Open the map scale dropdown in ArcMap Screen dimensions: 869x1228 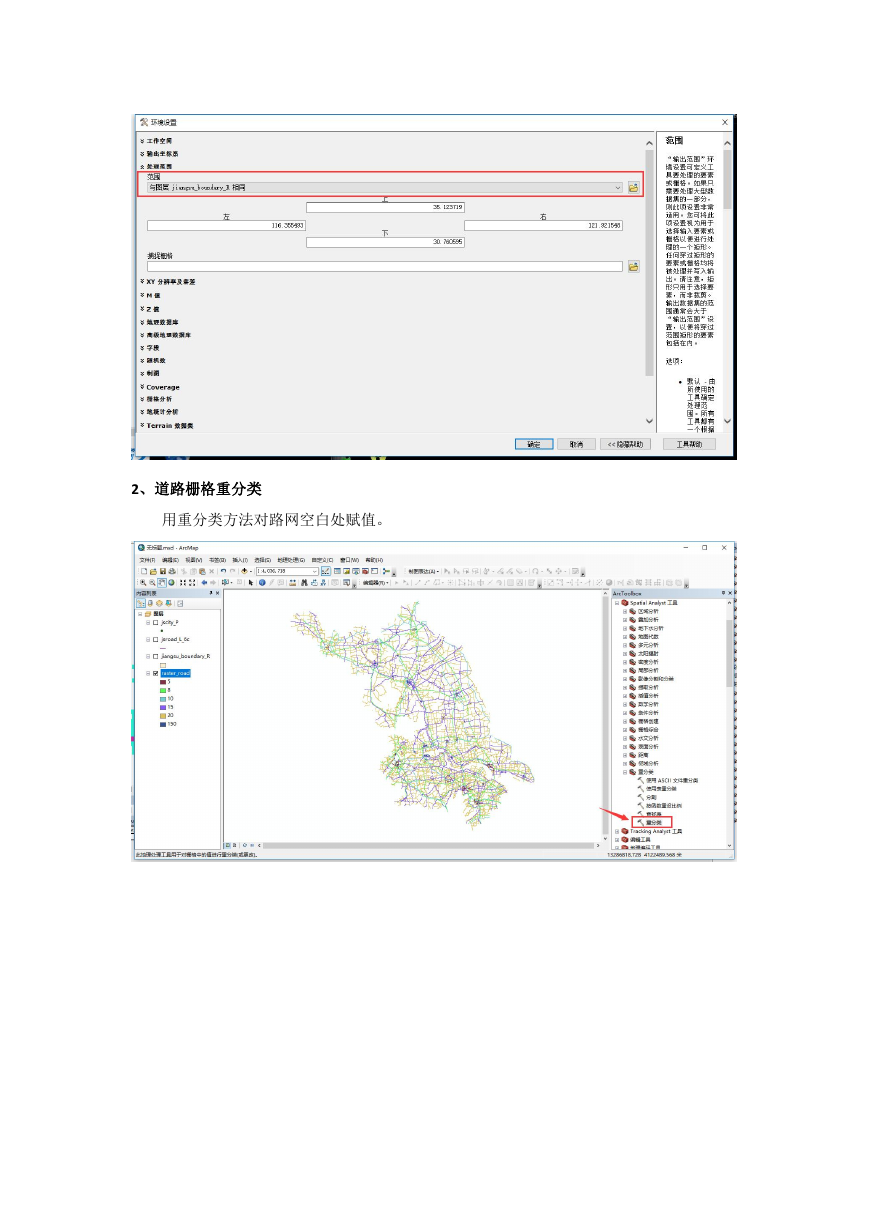(x=315, y=571)
